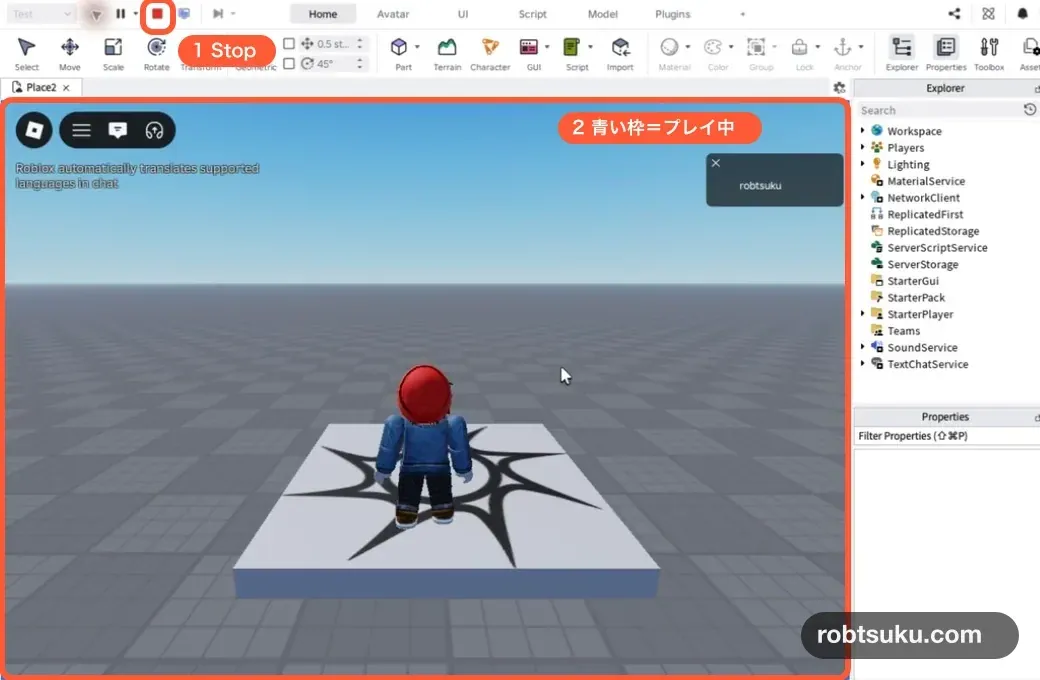This screenshot has height=680, width=1040.
Task: Open the Import tool
Action: [x=620, y=54]
